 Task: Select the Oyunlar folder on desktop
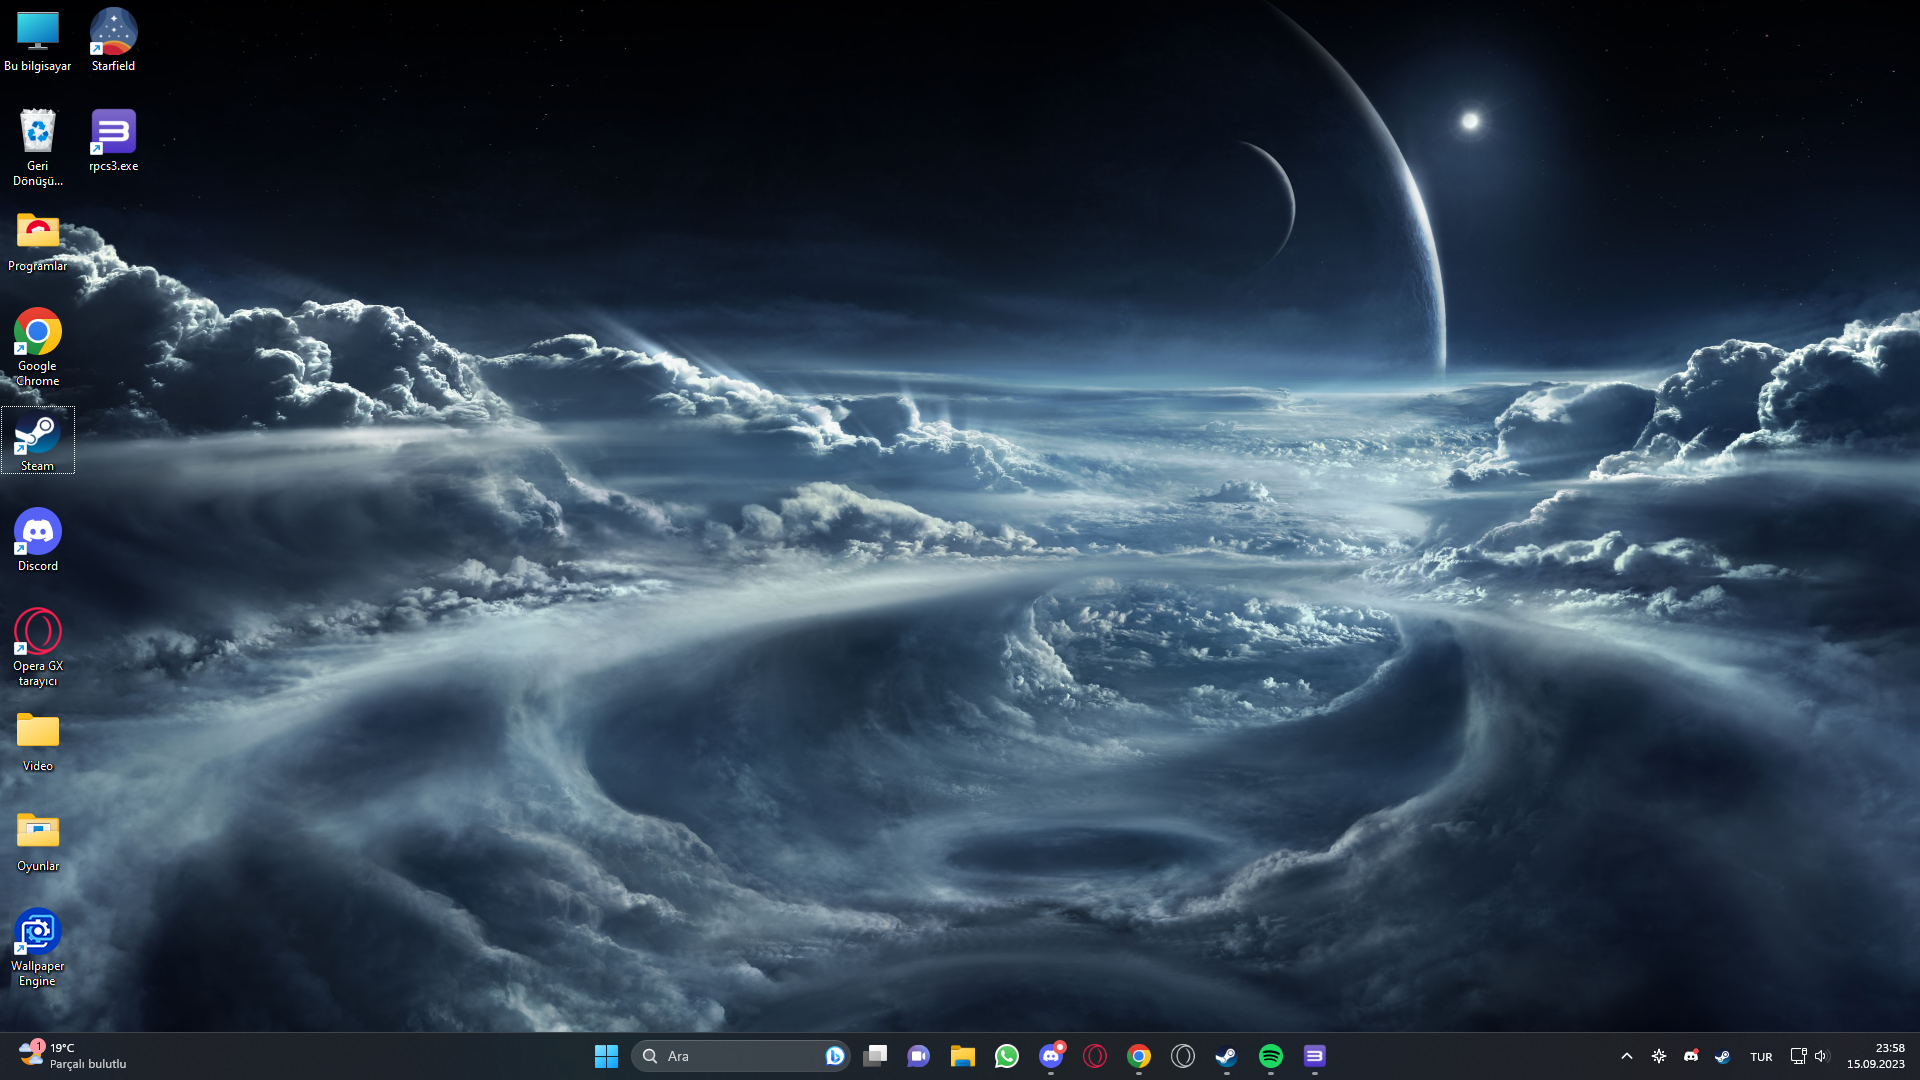38,841
